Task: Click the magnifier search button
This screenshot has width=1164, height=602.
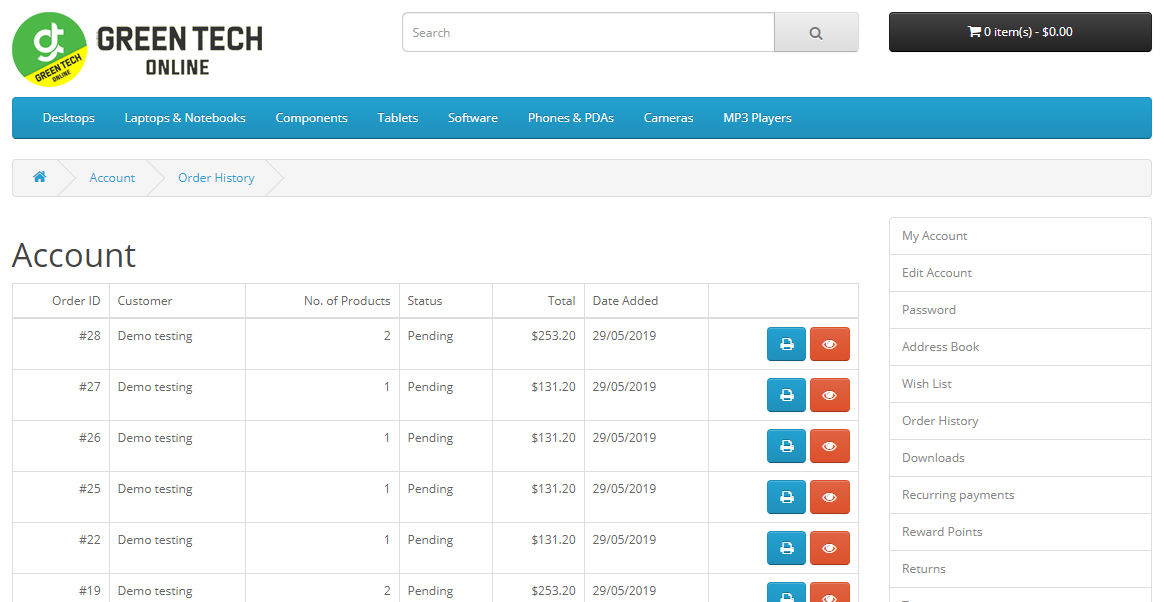Action: 816,33
